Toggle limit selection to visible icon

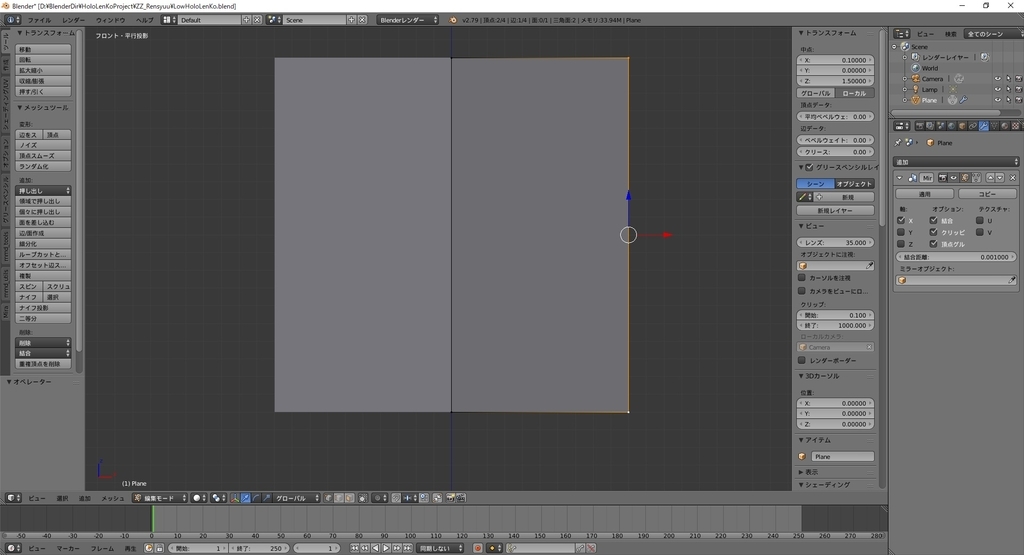(x=362, y=498)
